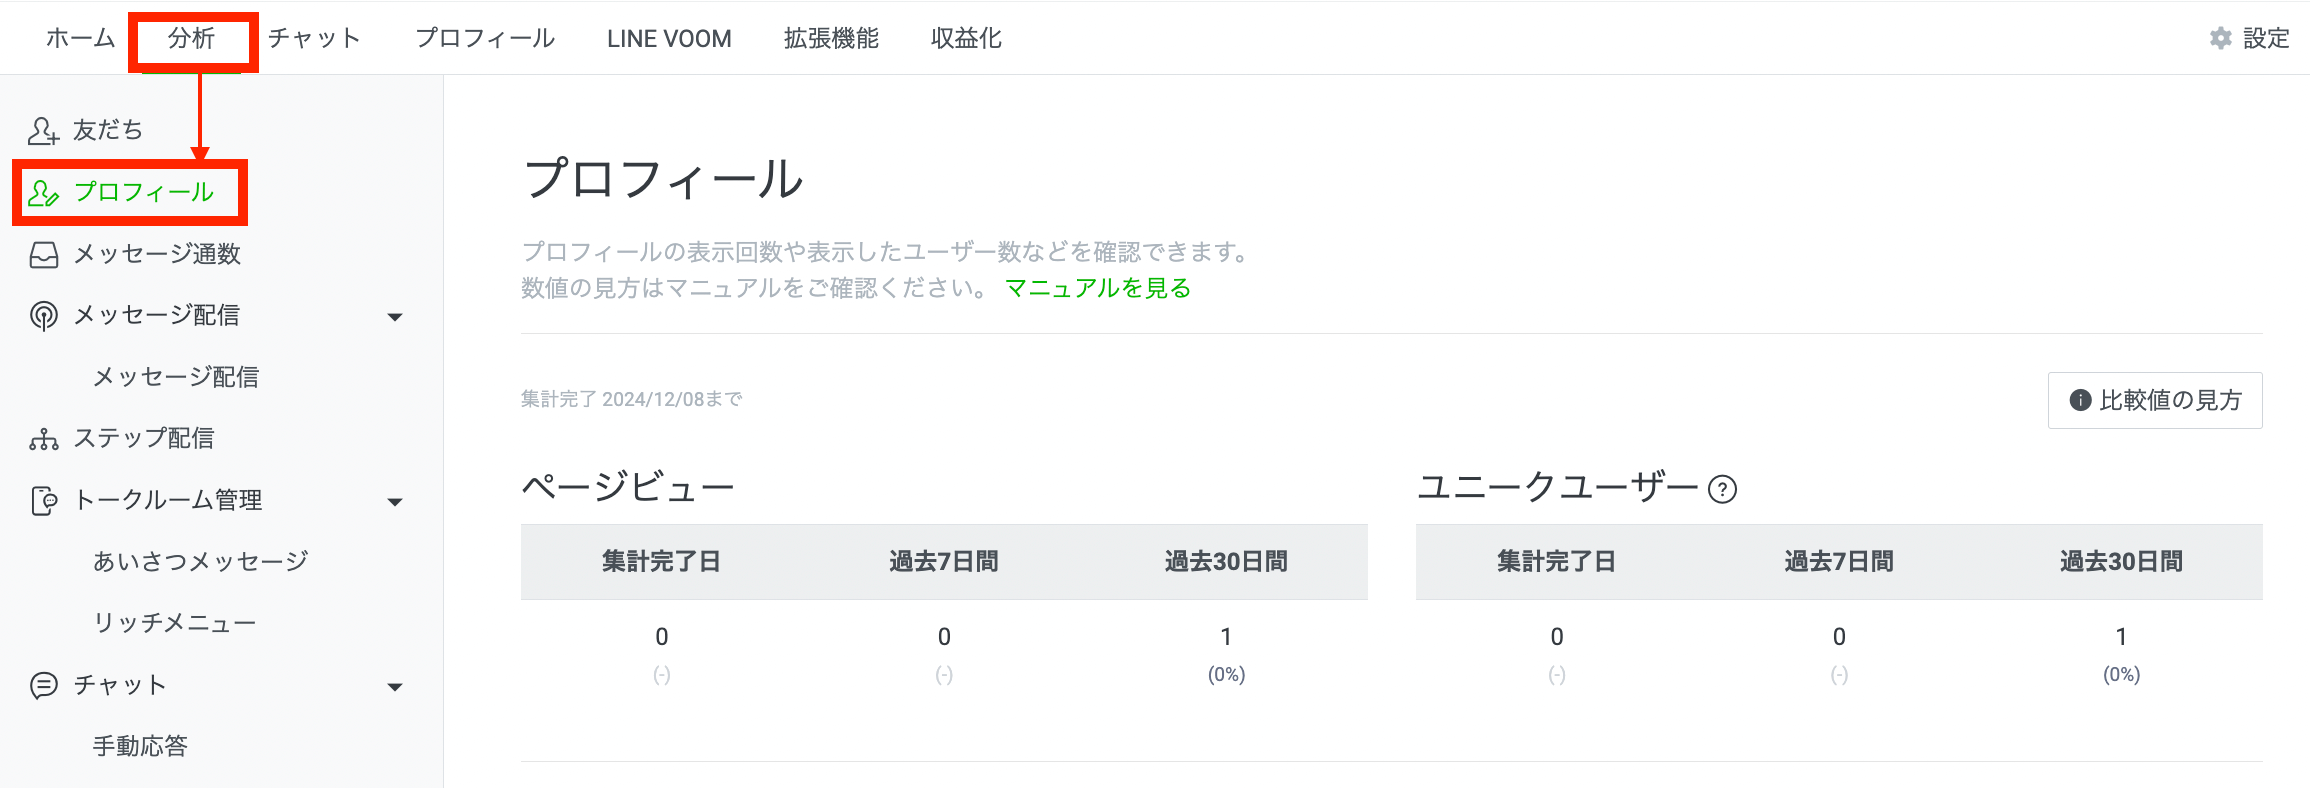The image size is (2310, 788).
Task: Click the トークルーム管理 document icon
Action: (x=43, y=501)
